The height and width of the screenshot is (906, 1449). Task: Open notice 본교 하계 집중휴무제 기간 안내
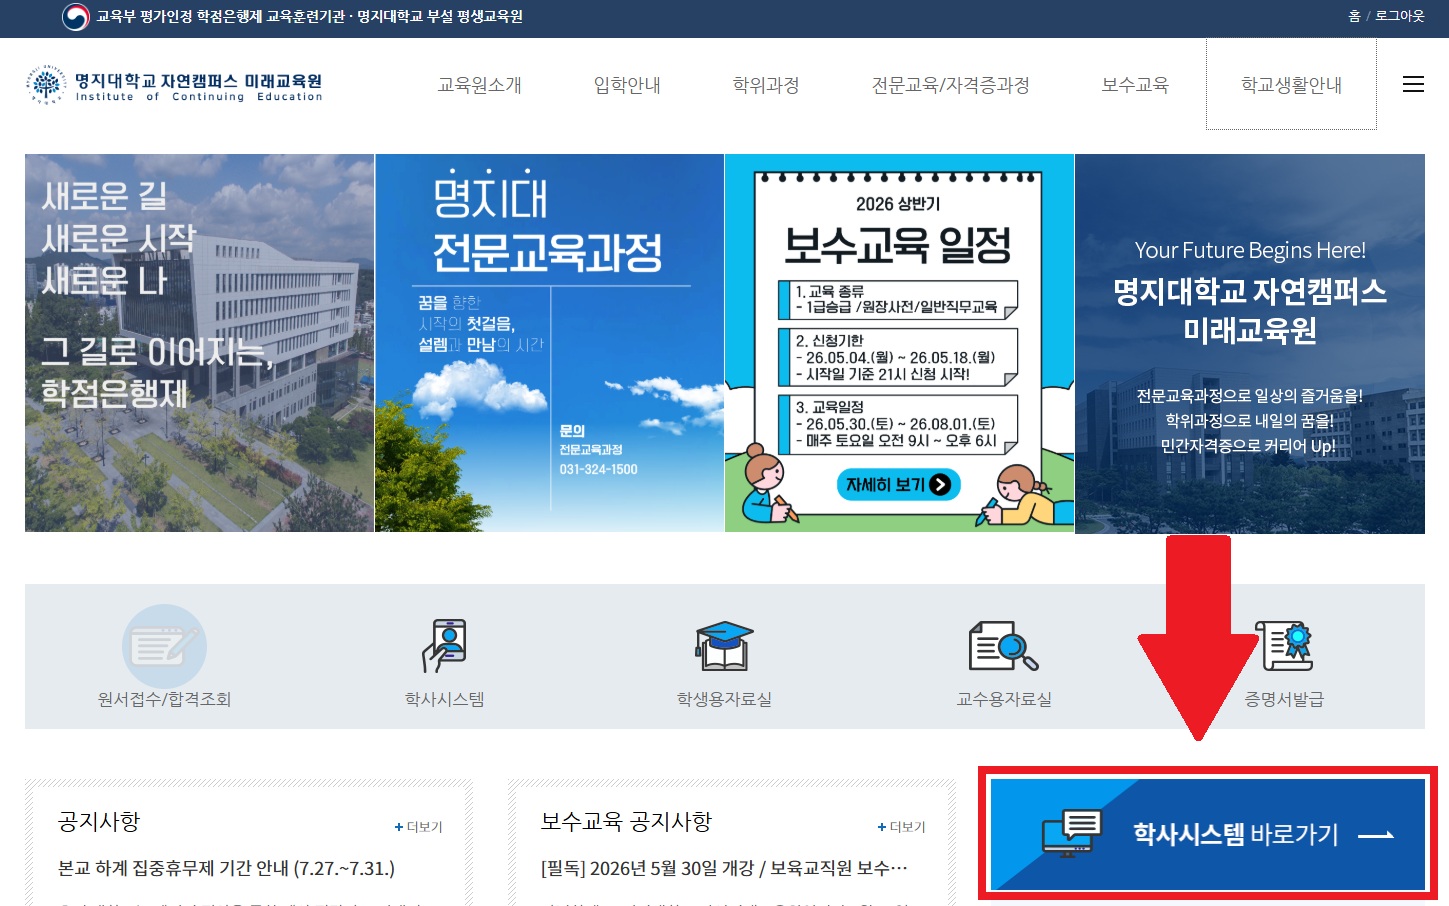226,868
